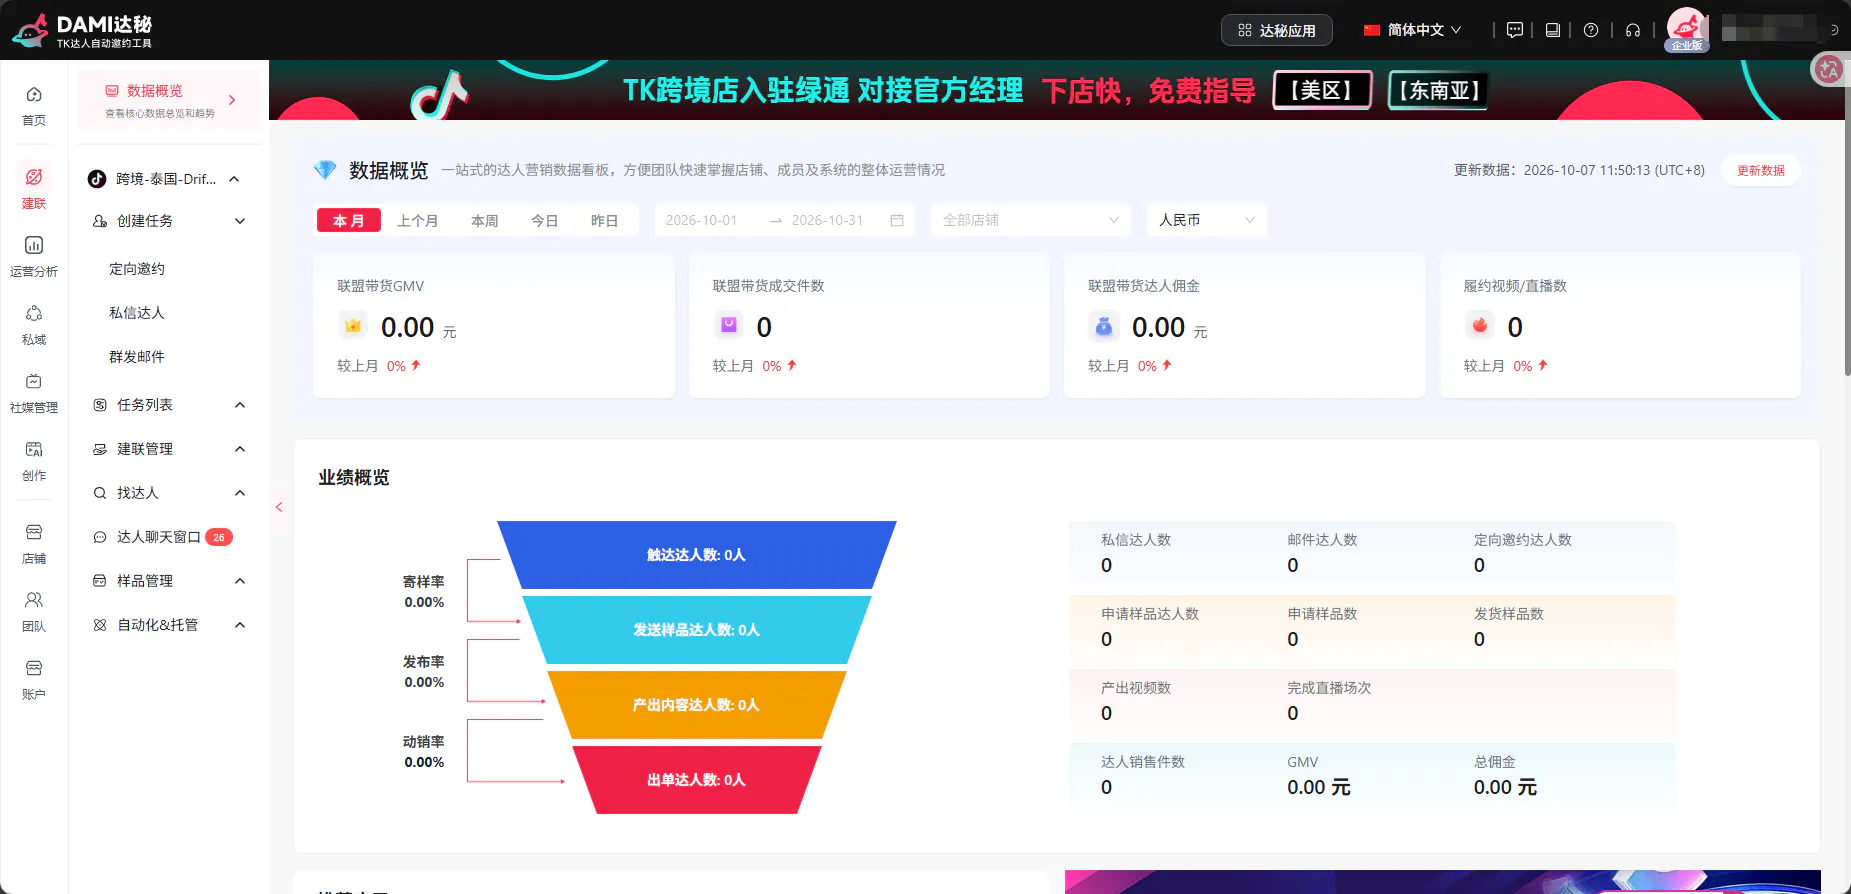Viewport: 1851px width, 894px height.
Task: Click the 2026-10-01 start date field
Action: tap(702, 220)
